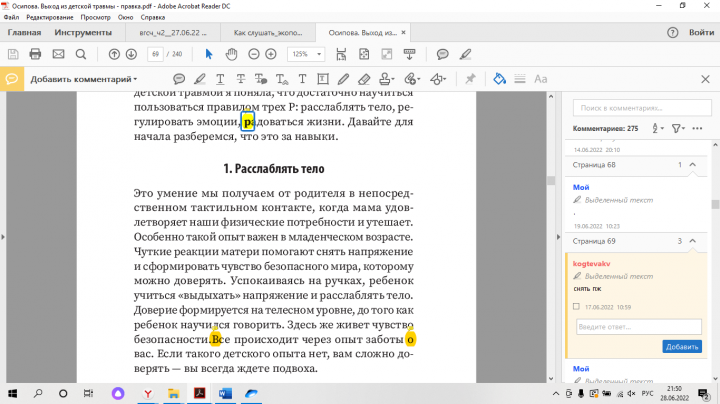
Task: Select the arrow selection tool
Action: (x=209, y=54)
